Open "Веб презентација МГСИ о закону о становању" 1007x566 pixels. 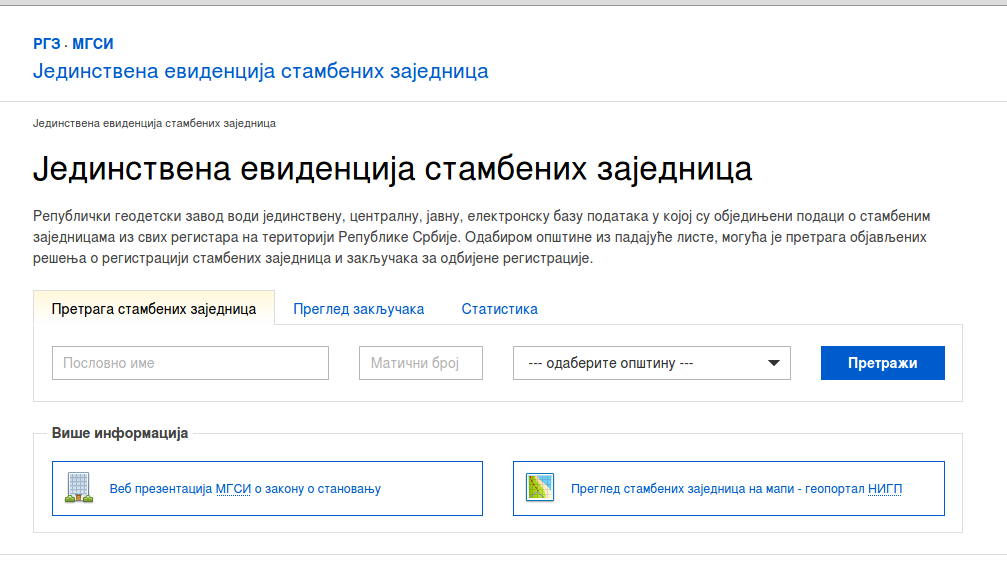click(245, 489)
